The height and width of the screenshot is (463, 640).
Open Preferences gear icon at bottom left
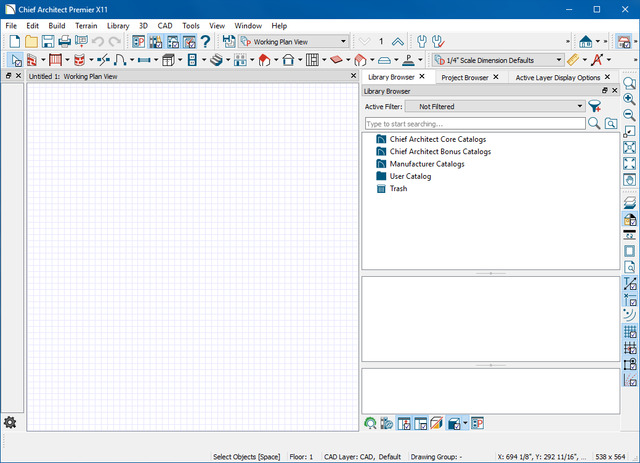[10, 422]
